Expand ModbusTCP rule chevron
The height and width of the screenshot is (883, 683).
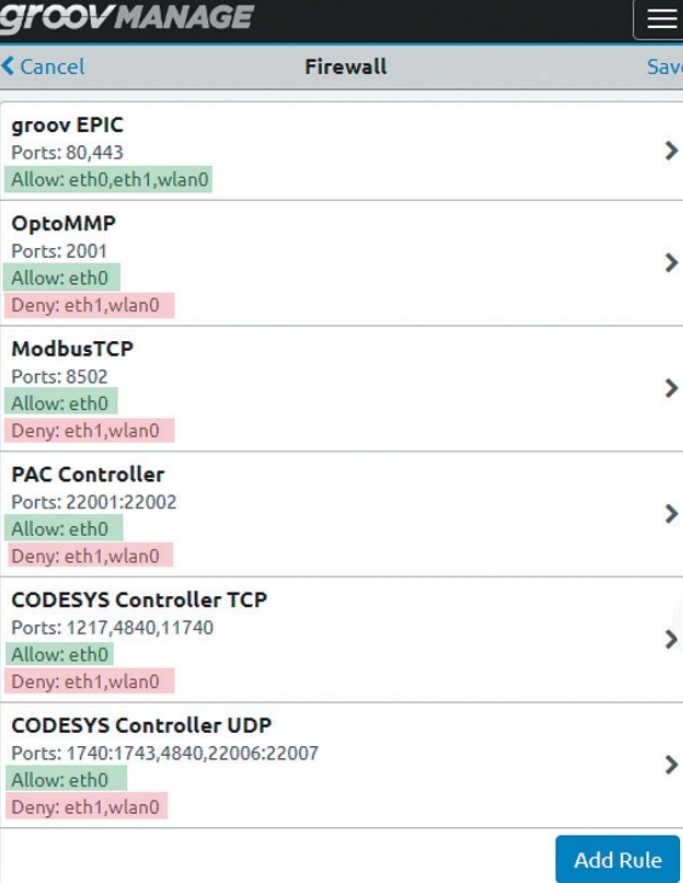[671, 389]
